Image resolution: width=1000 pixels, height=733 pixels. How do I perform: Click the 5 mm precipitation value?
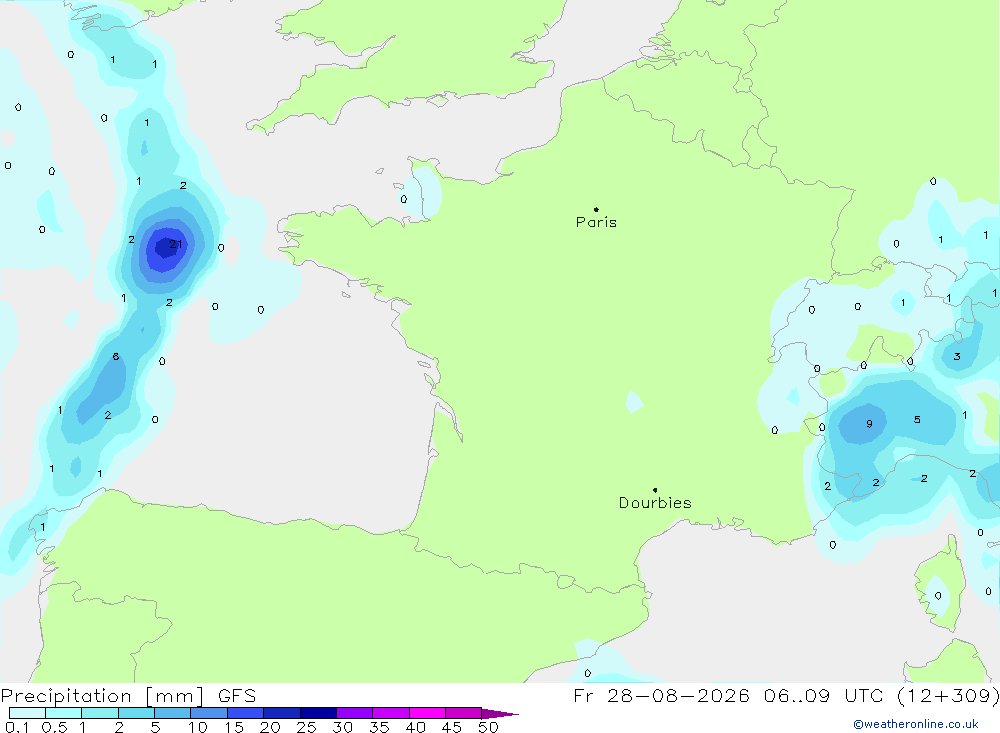(x=917, y=419)
